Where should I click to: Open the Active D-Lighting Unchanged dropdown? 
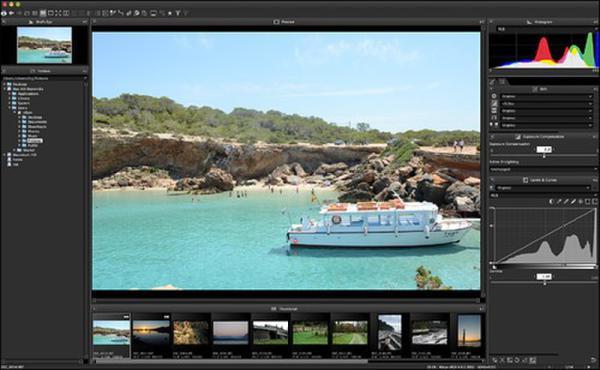point(543,169)
